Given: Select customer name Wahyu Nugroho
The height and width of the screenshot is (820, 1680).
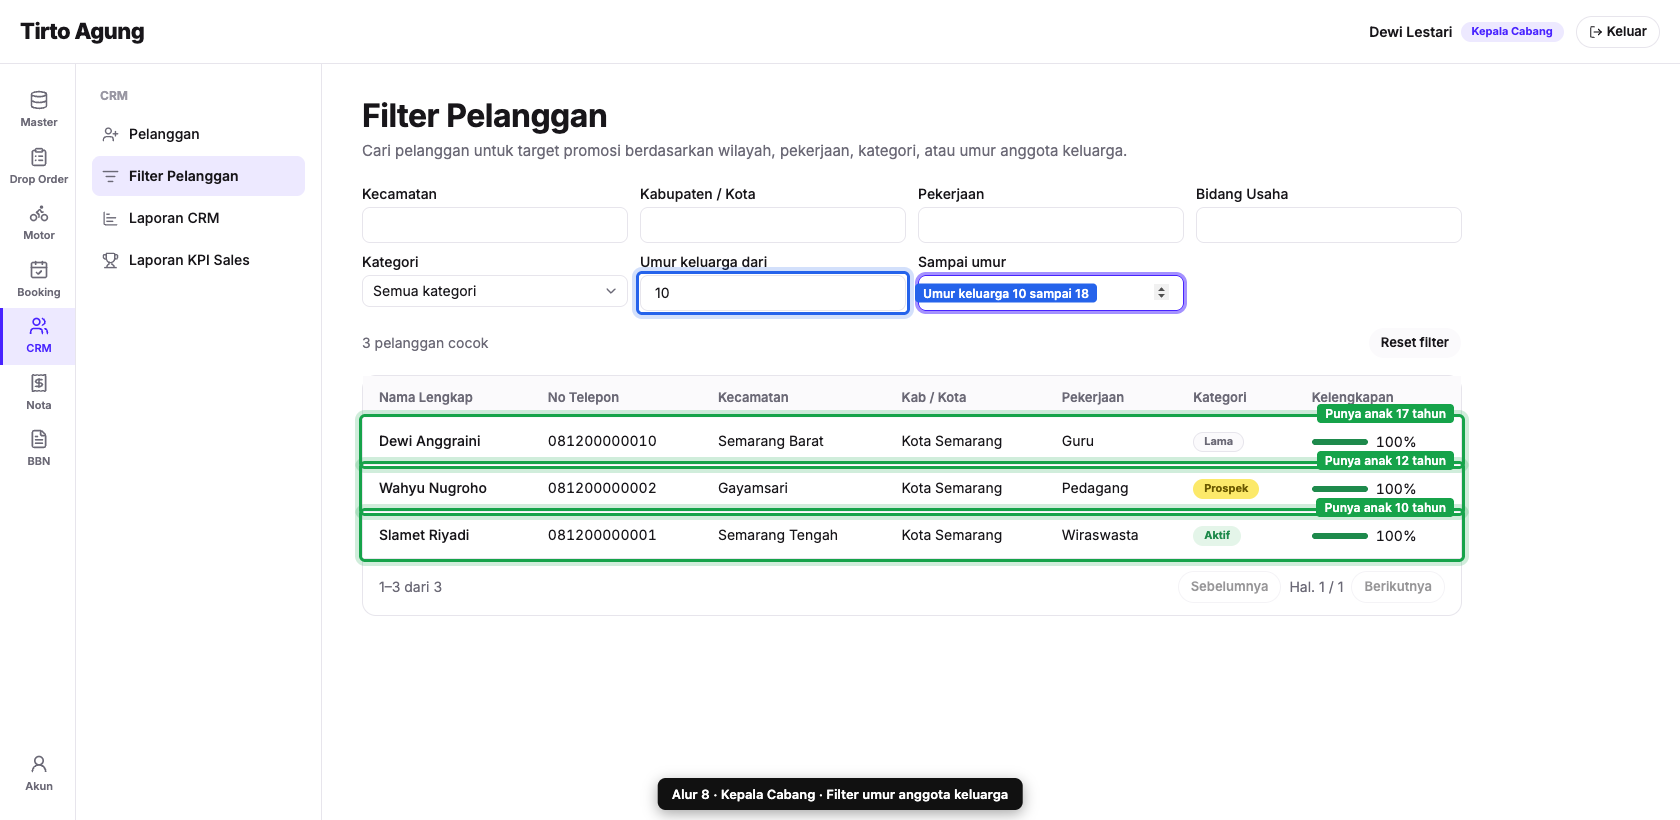Looking at the screenshot, I should tap(433, 488).
